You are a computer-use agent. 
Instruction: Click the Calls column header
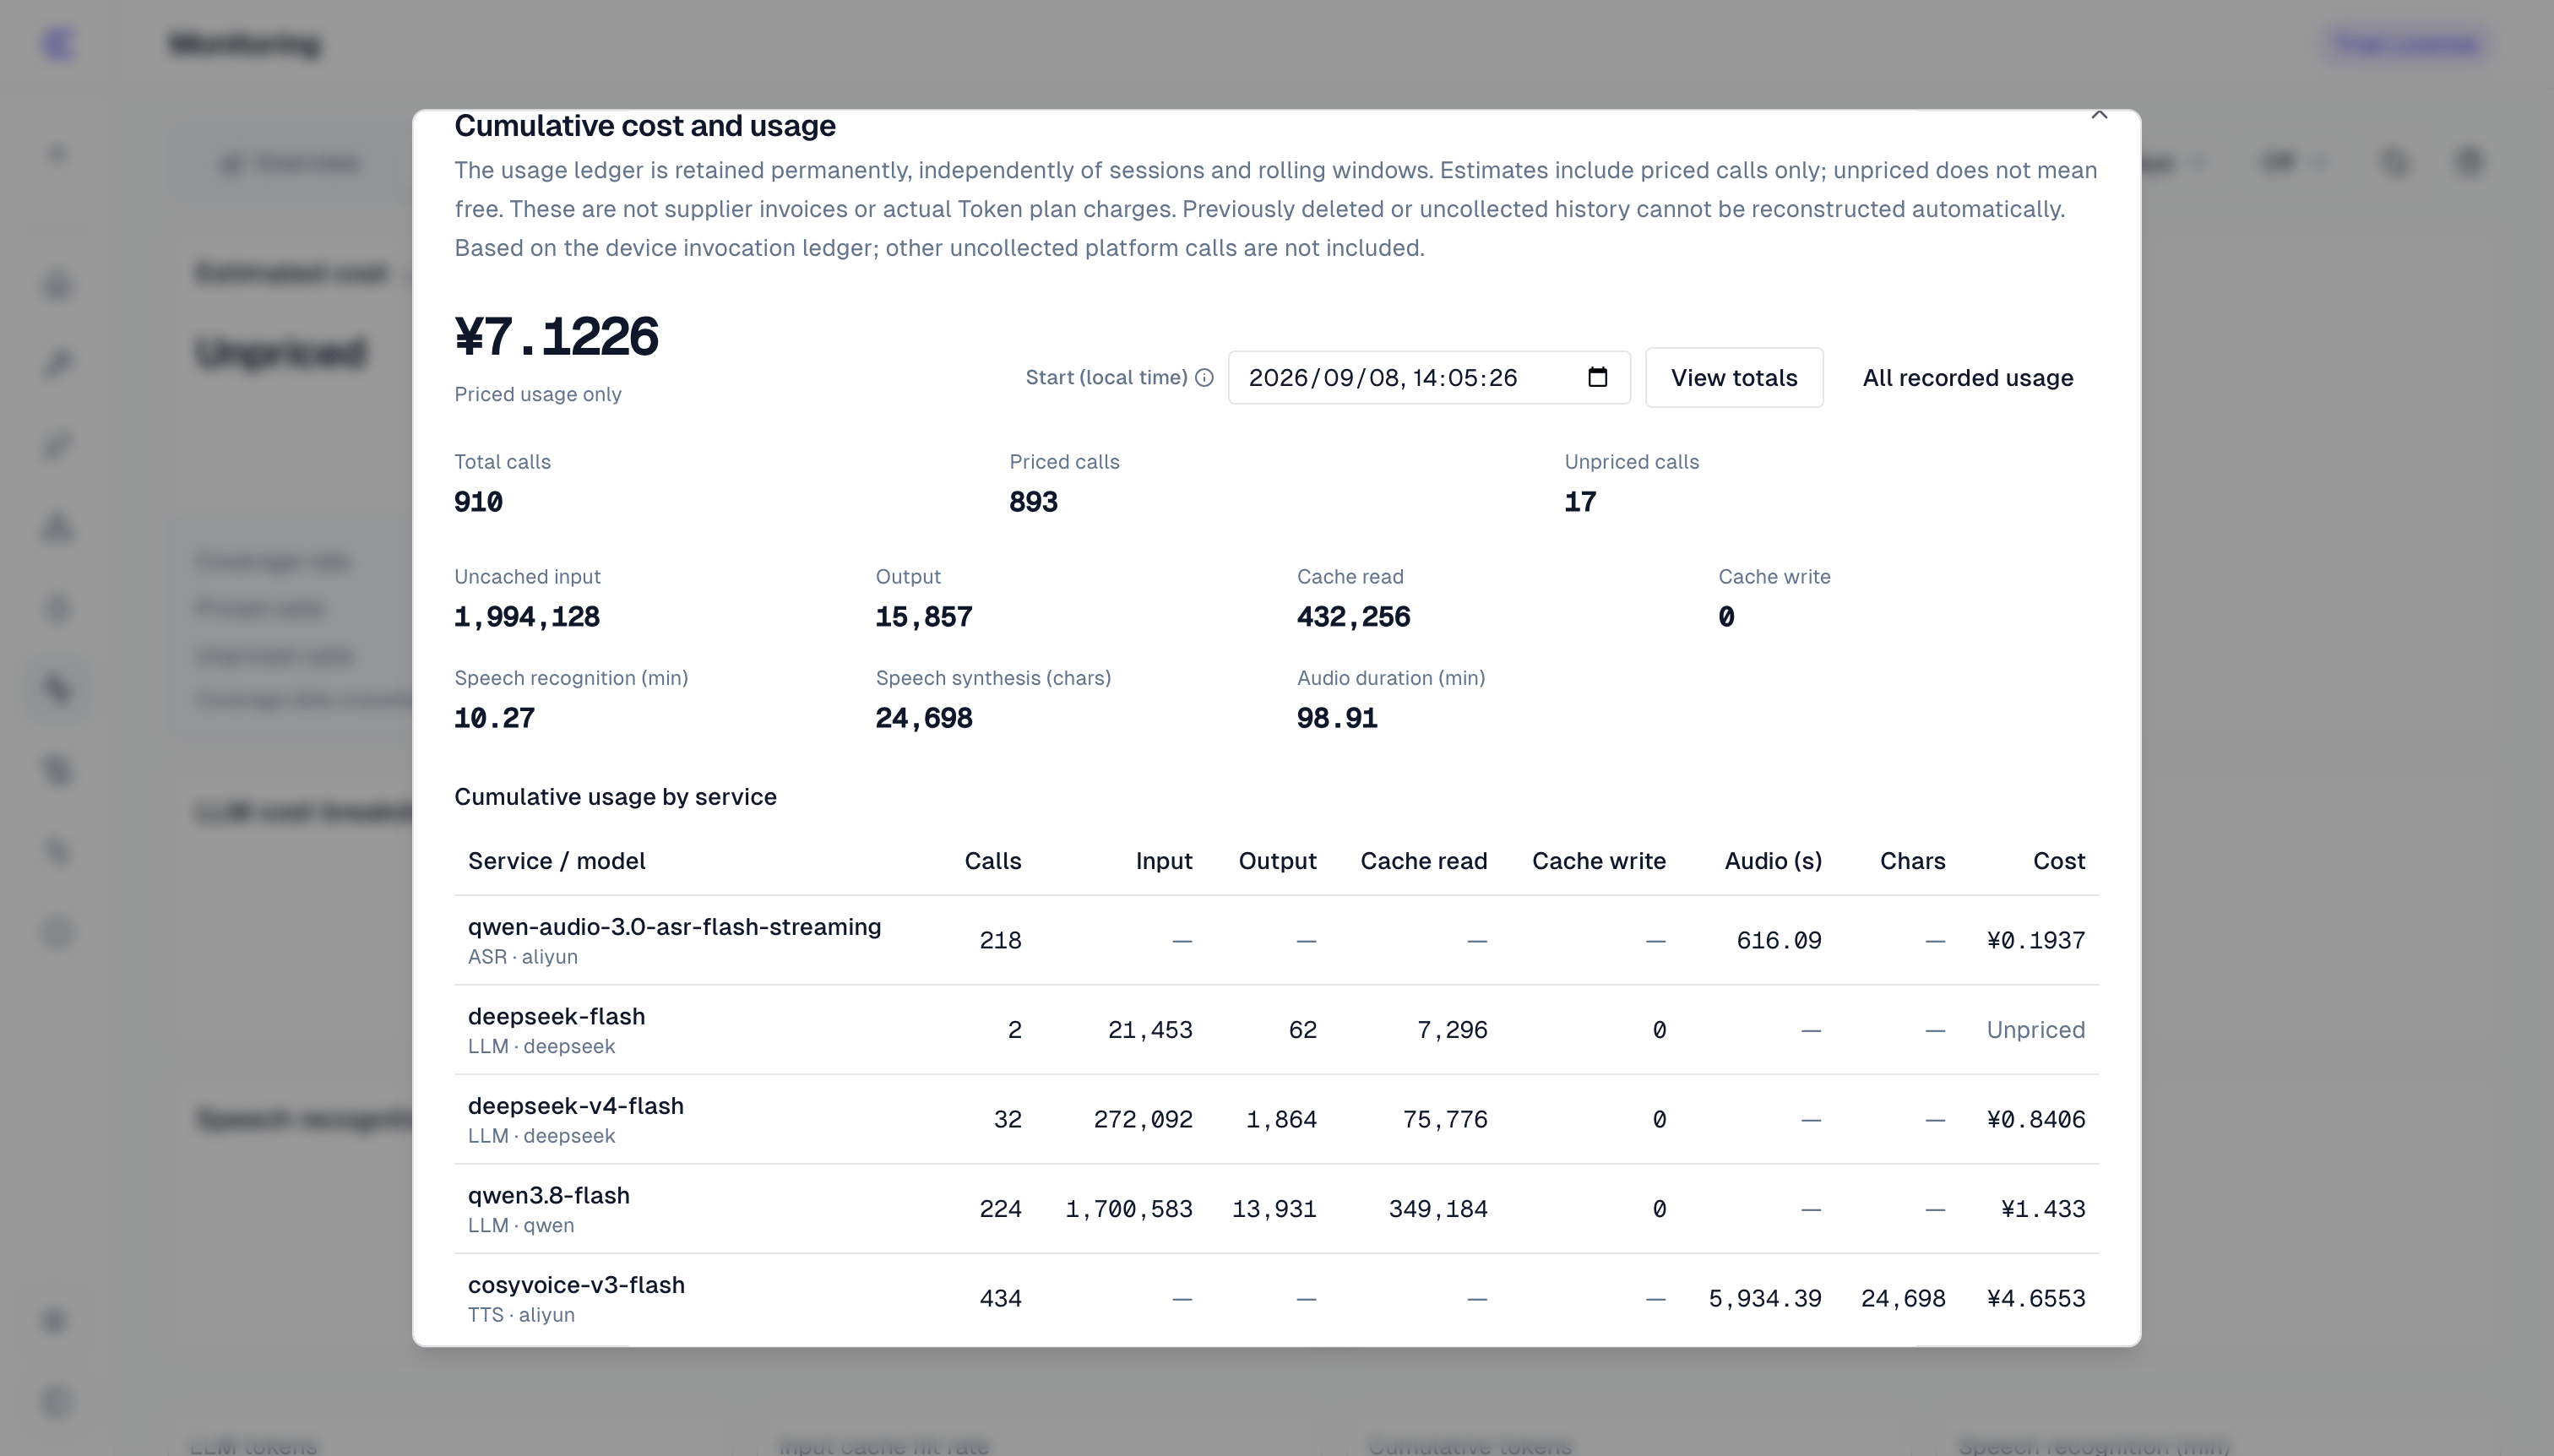[992, 861]
